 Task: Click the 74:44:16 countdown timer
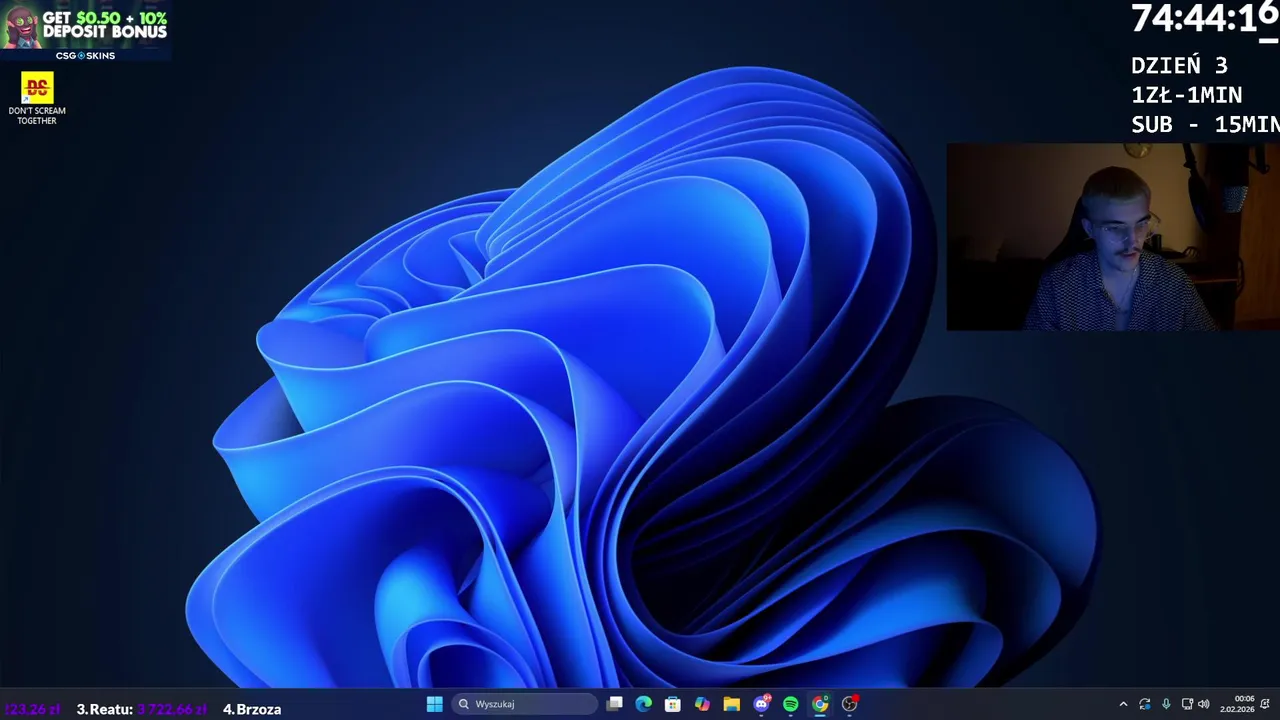pos(1205,19)
